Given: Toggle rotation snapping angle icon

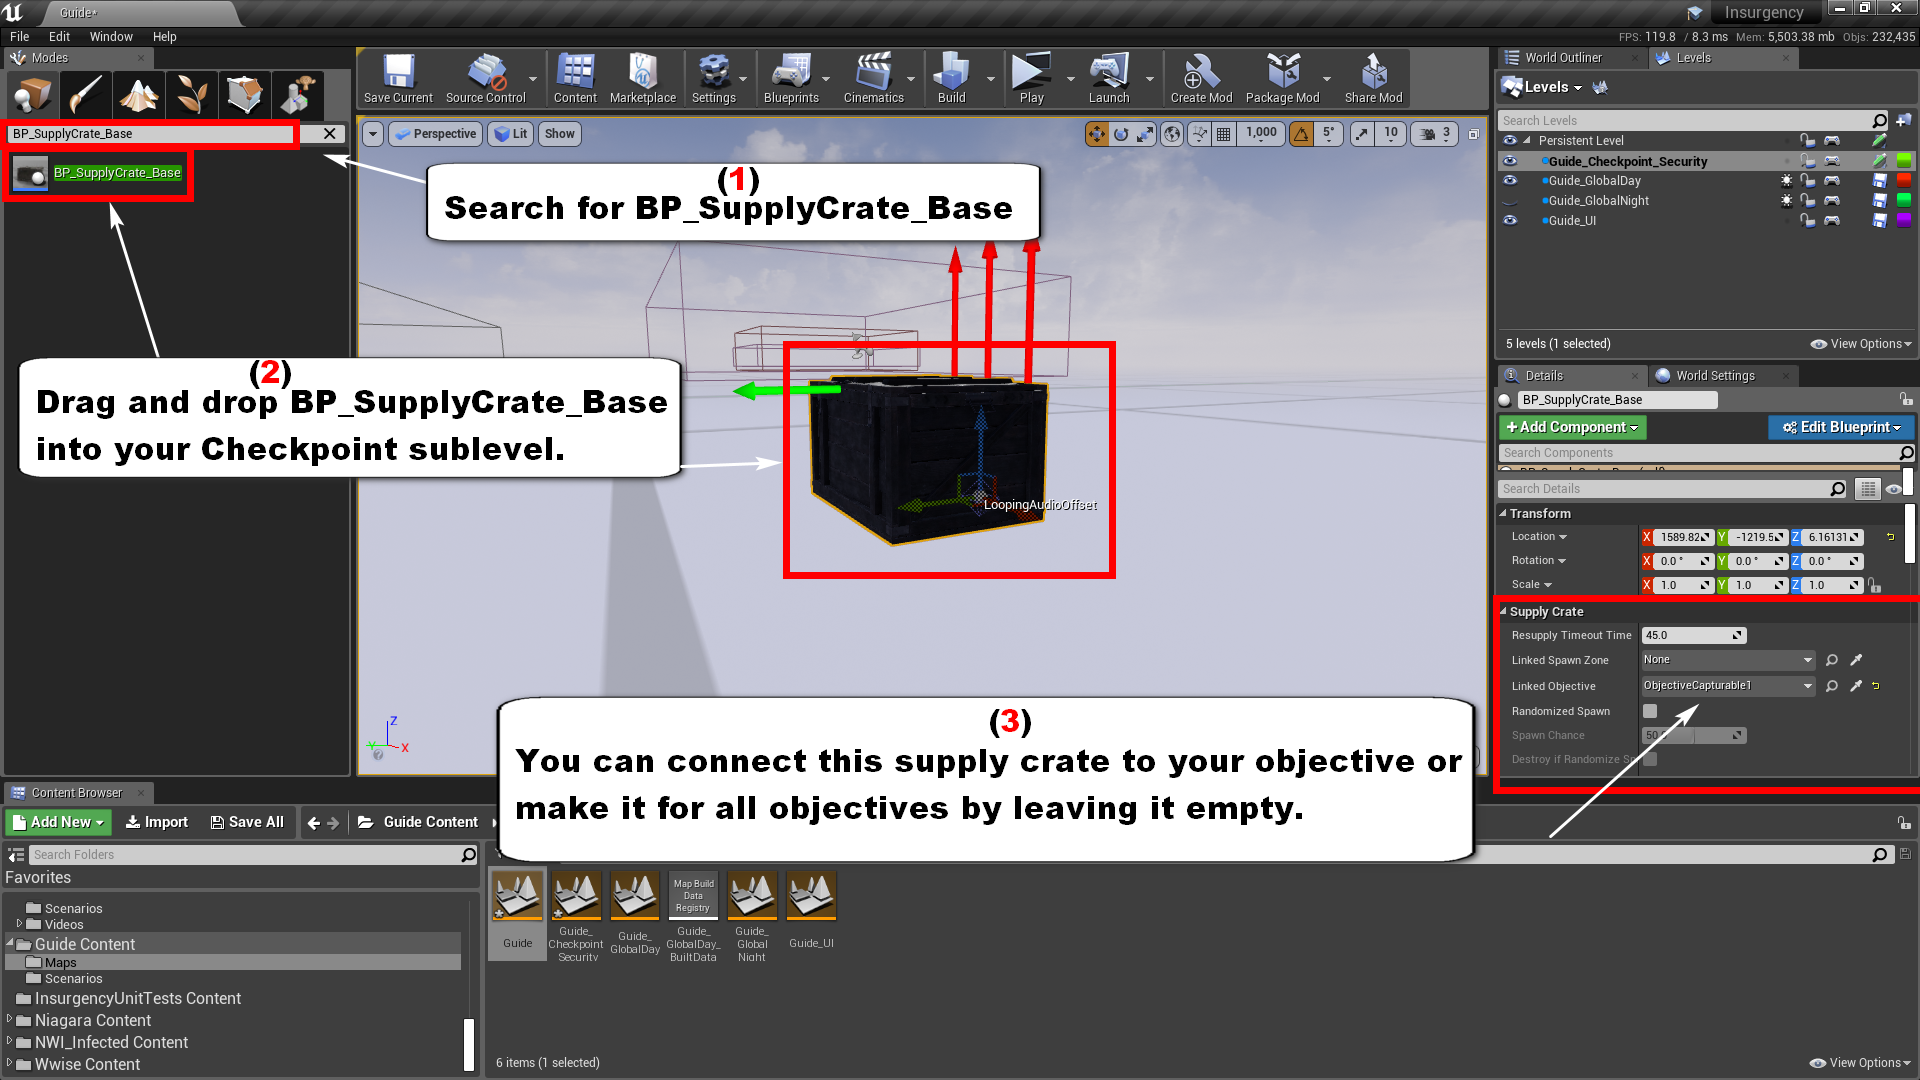Looking at the screenshot, I should coord(1301,134).
